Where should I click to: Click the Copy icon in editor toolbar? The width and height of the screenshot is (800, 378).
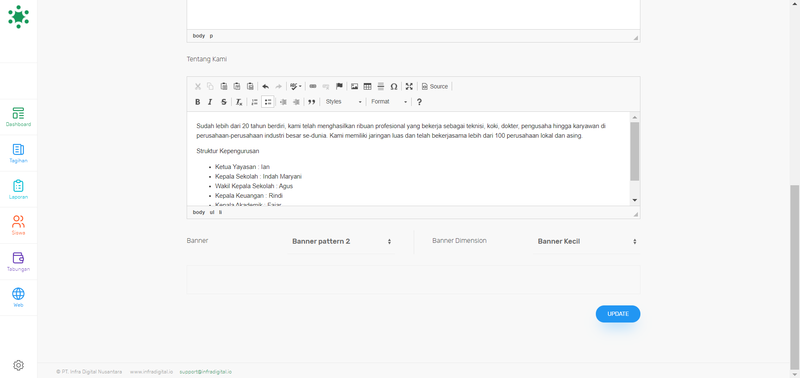[210, 87]
